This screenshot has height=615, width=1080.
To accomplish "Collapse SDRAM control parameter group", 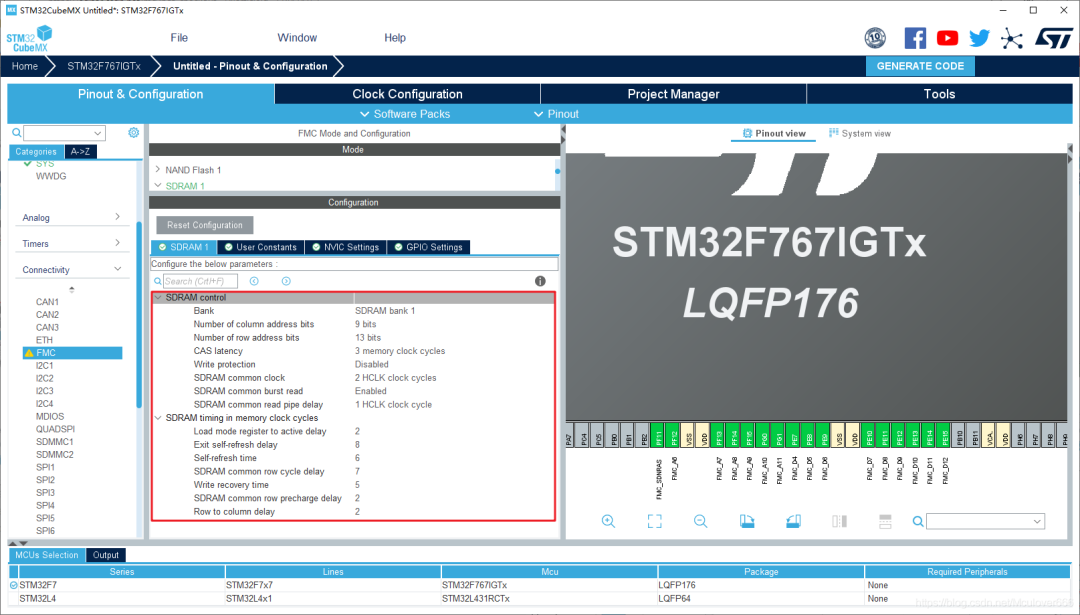I will pyautogui.click(x=158, y=298).
